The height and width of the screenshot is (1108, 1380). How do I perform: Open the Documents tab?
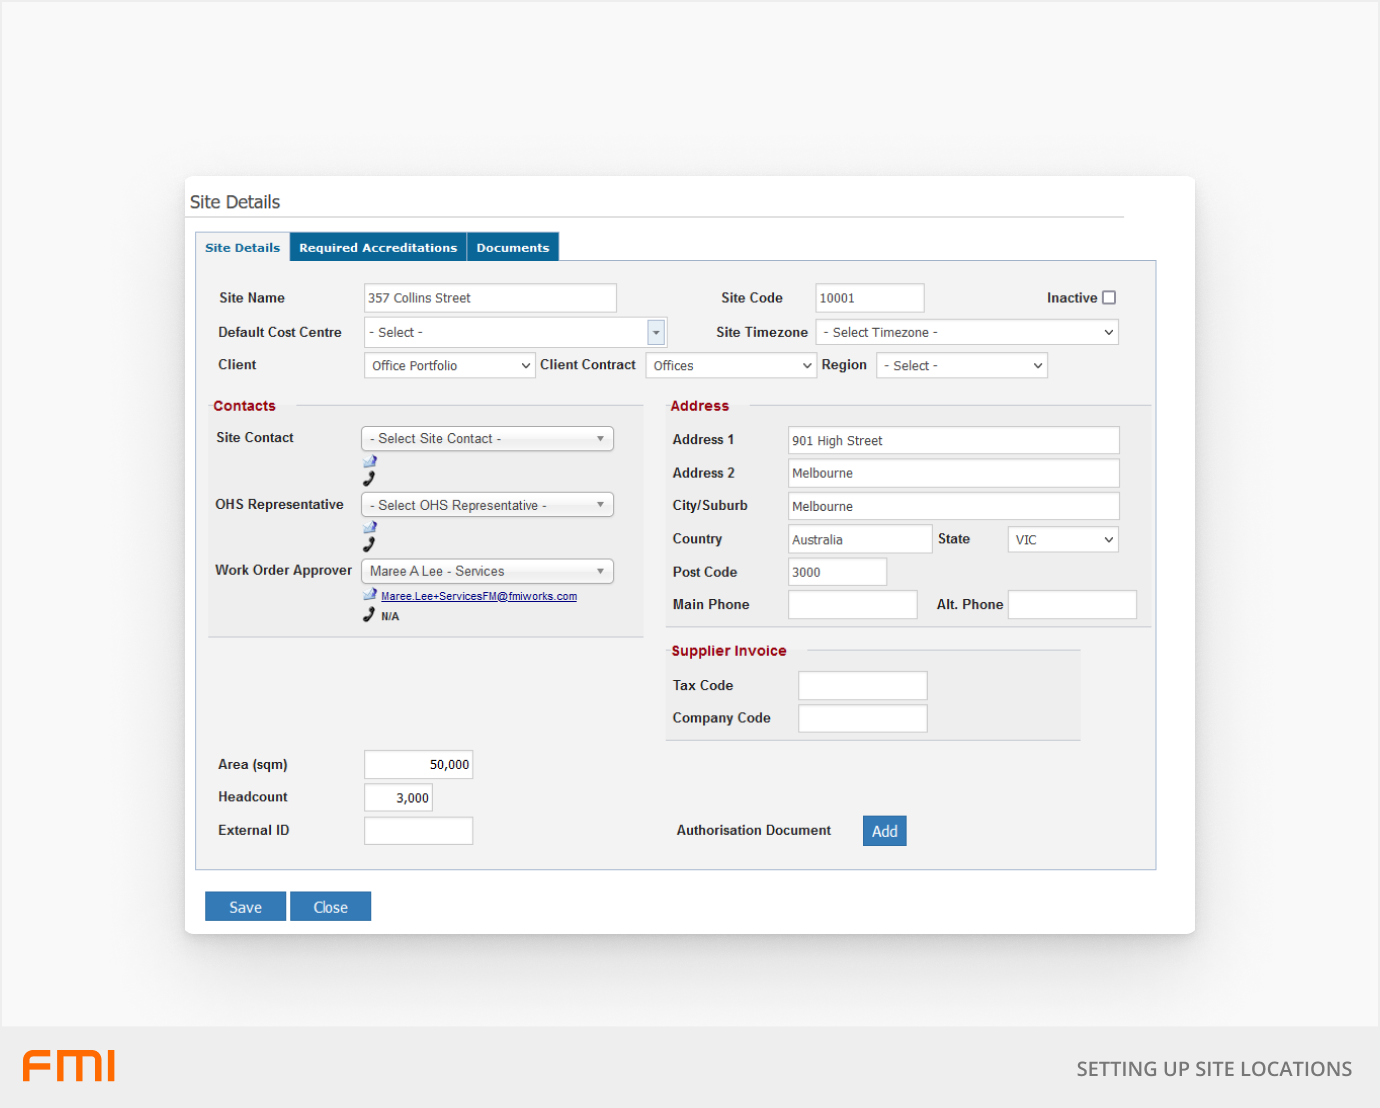tap(512, 248)
